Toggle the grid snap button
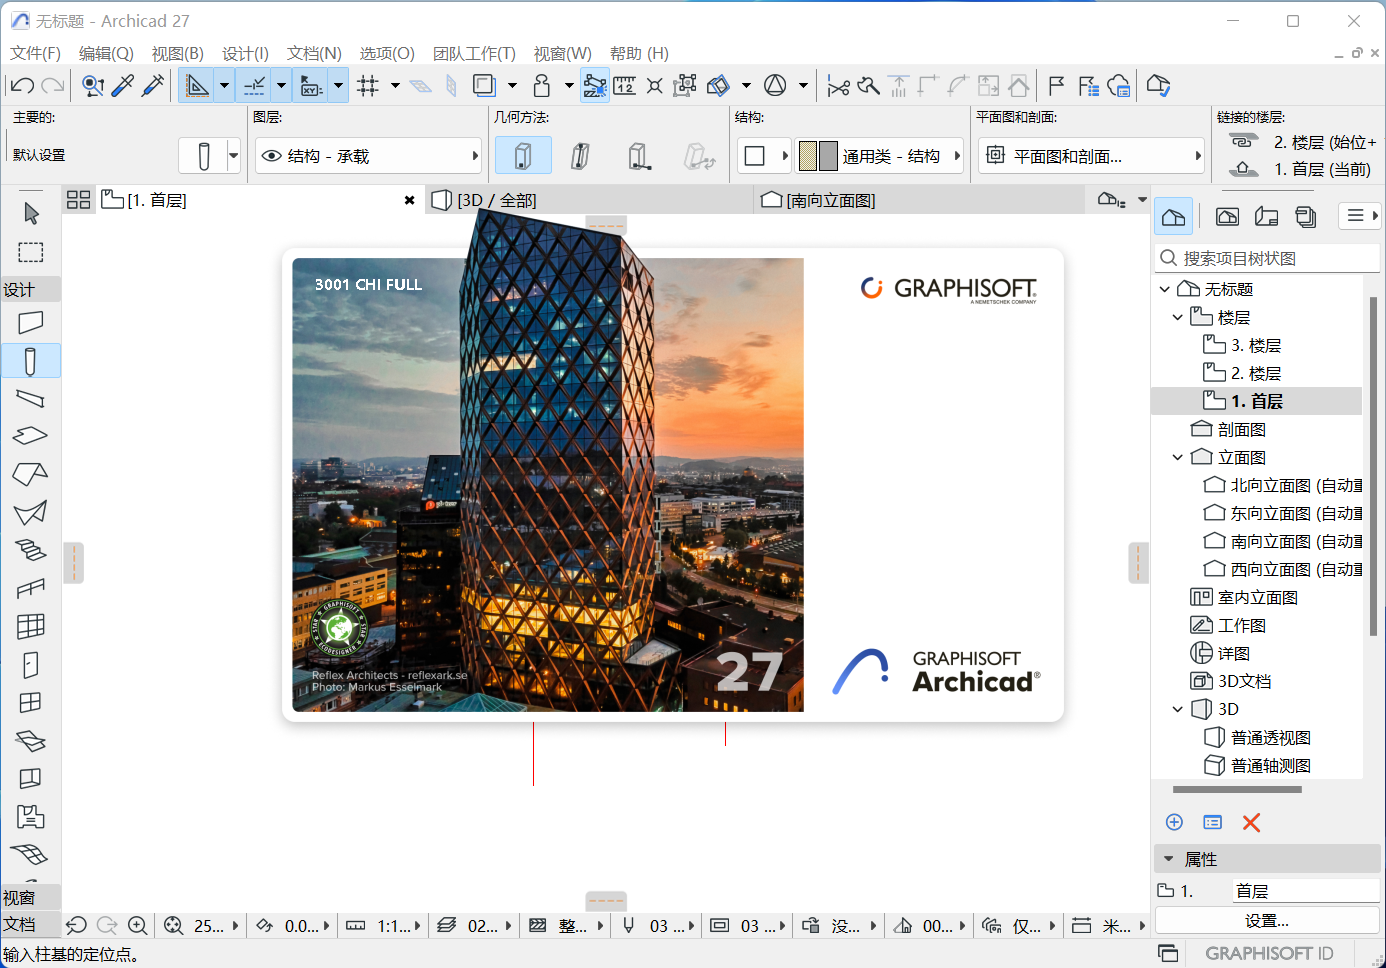 click(x=368, y=86)
